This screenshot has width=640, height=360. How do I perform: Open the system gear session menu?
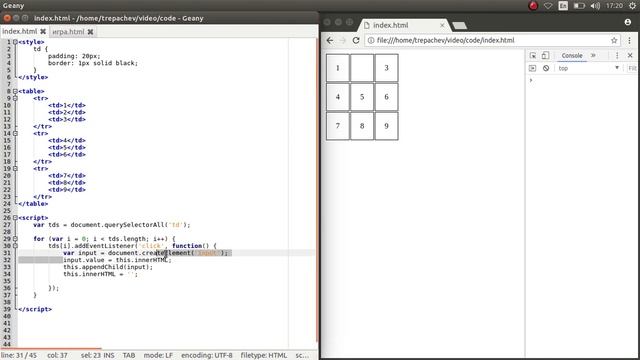632,6
